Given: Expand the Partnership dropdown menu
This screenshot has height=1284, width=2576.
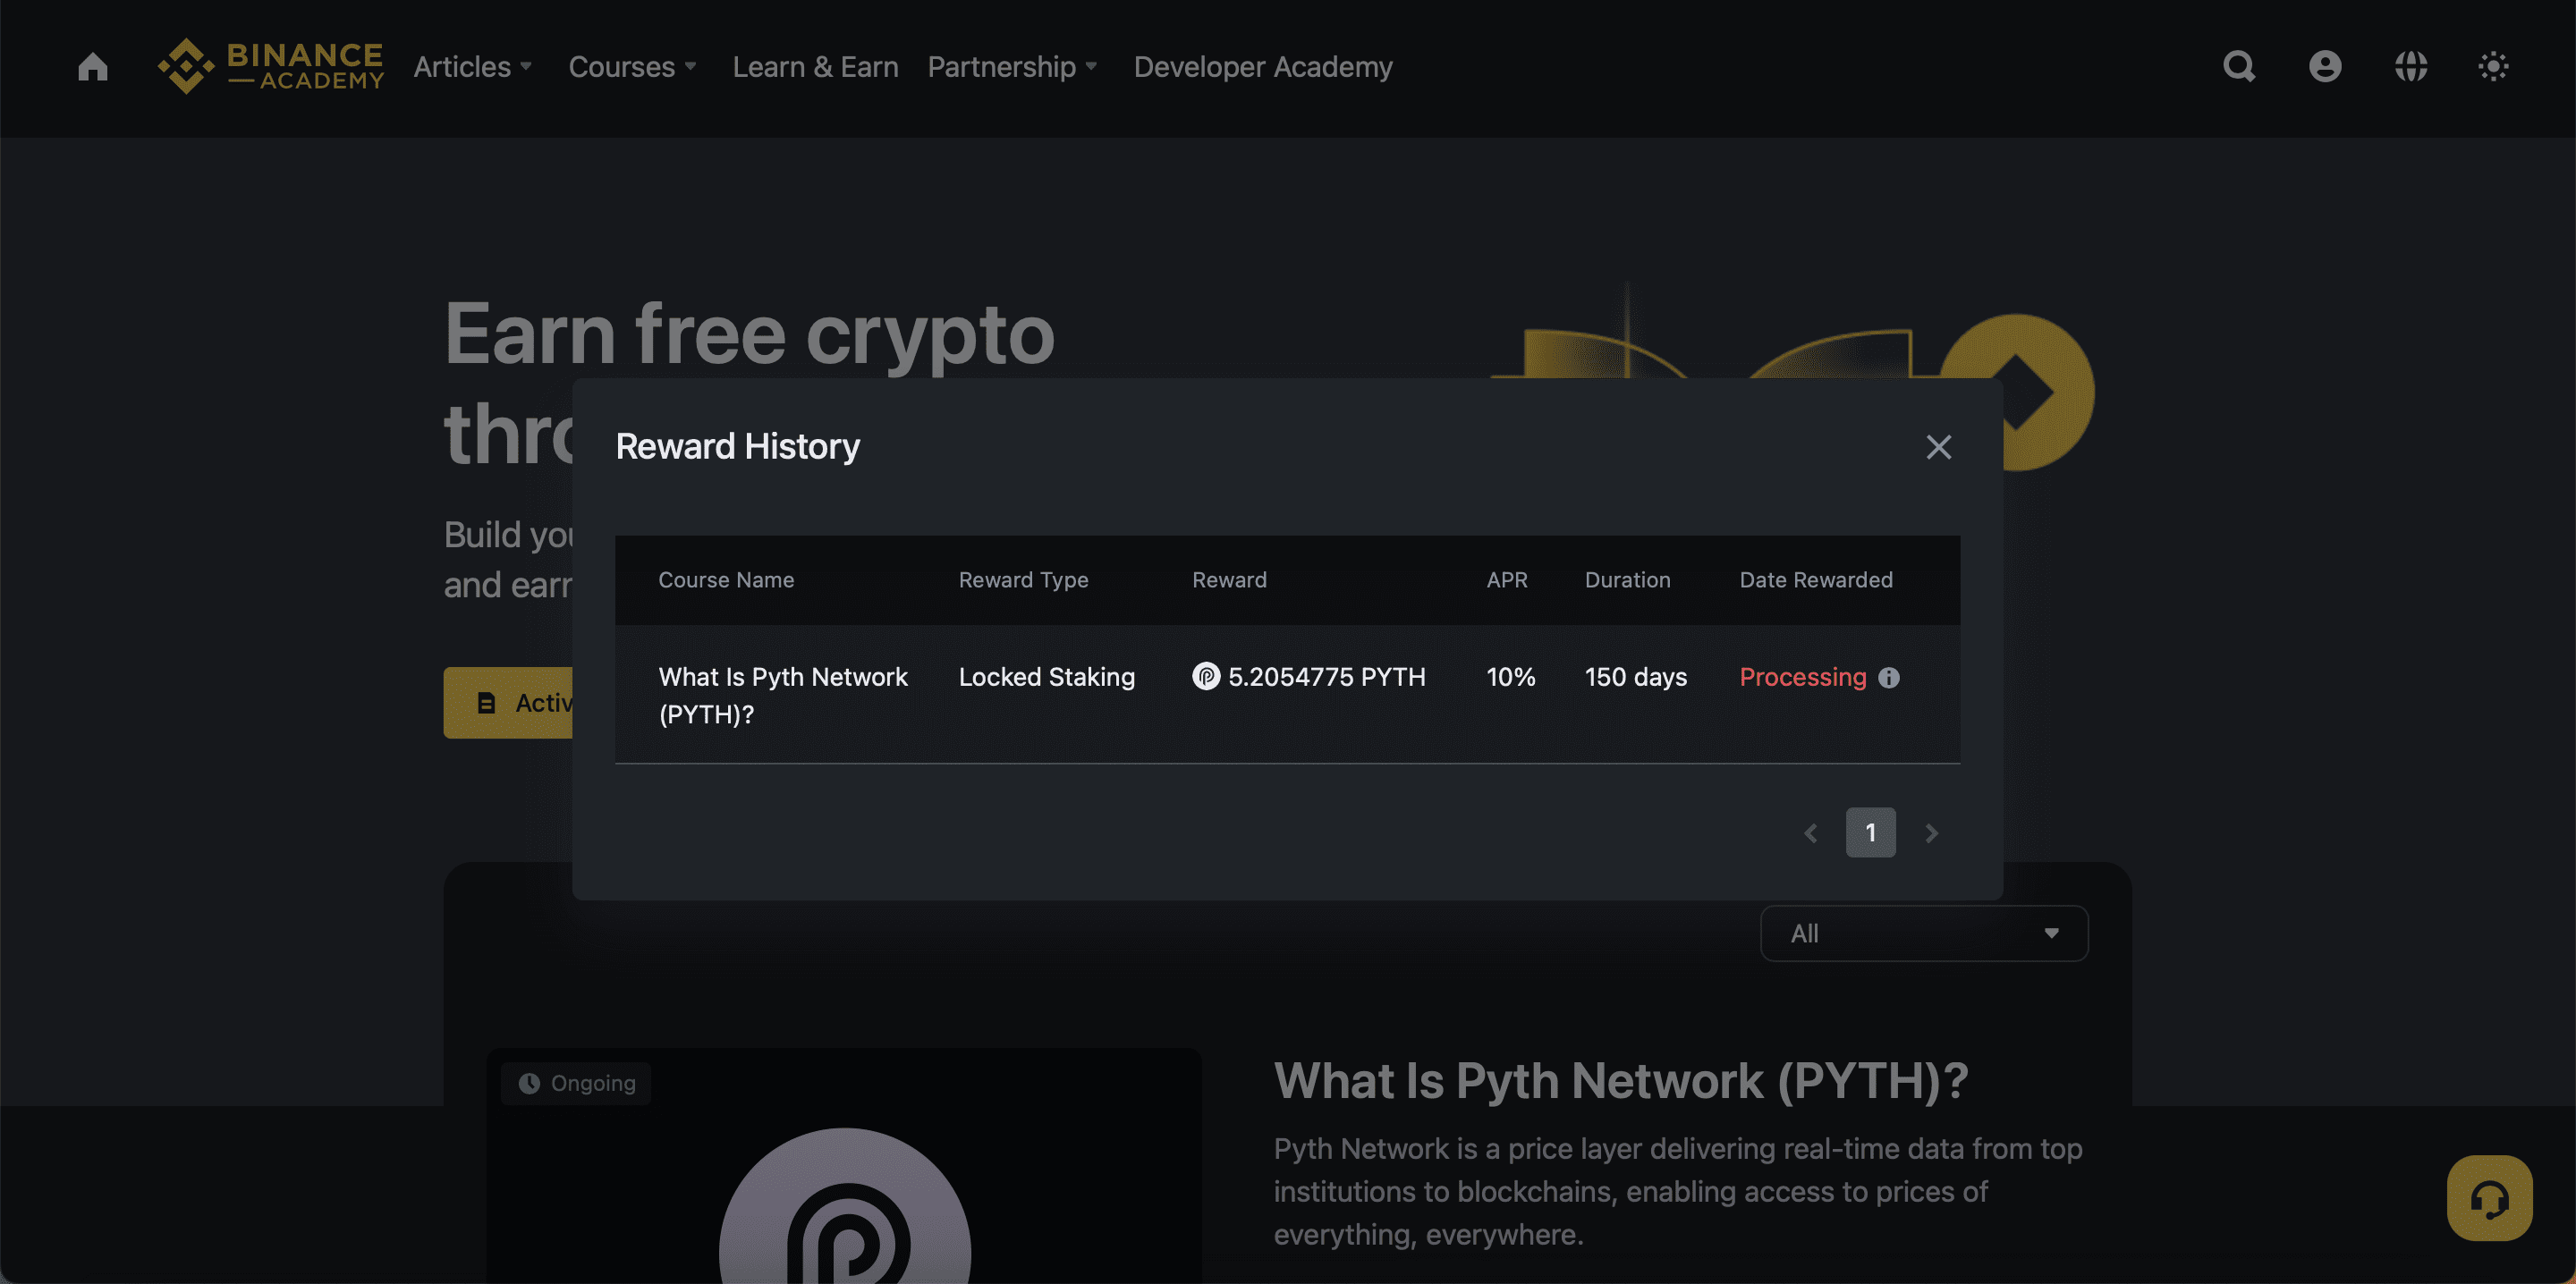Looking at the screenshot, I should pos(1012,67).
